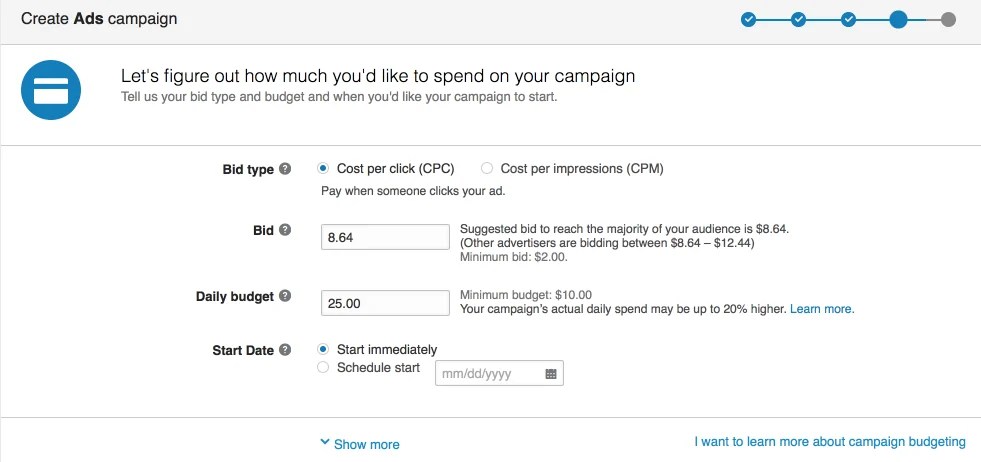Click the Start Date help icon

286,350
